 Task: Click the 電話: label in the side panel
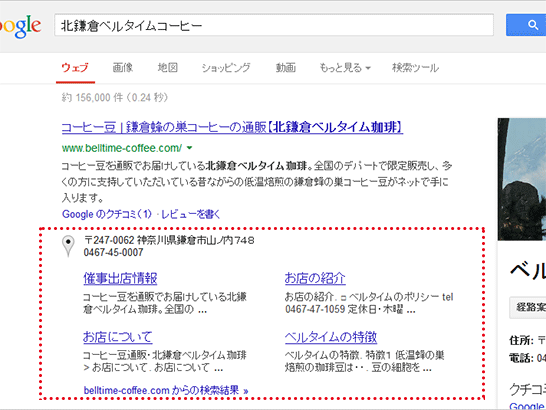point(521,358)
